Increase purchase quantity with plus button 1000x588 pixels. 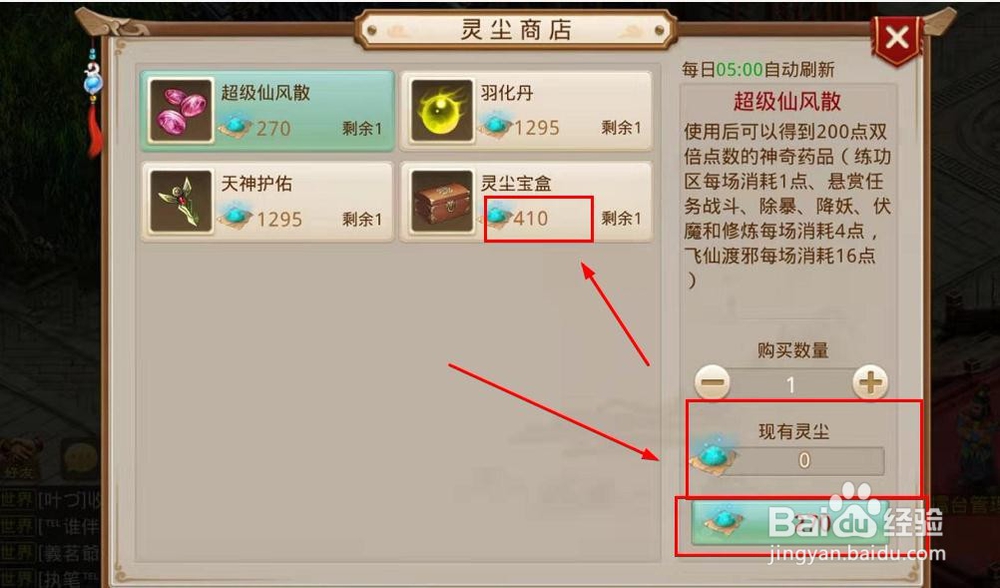[x=870, y=383]
